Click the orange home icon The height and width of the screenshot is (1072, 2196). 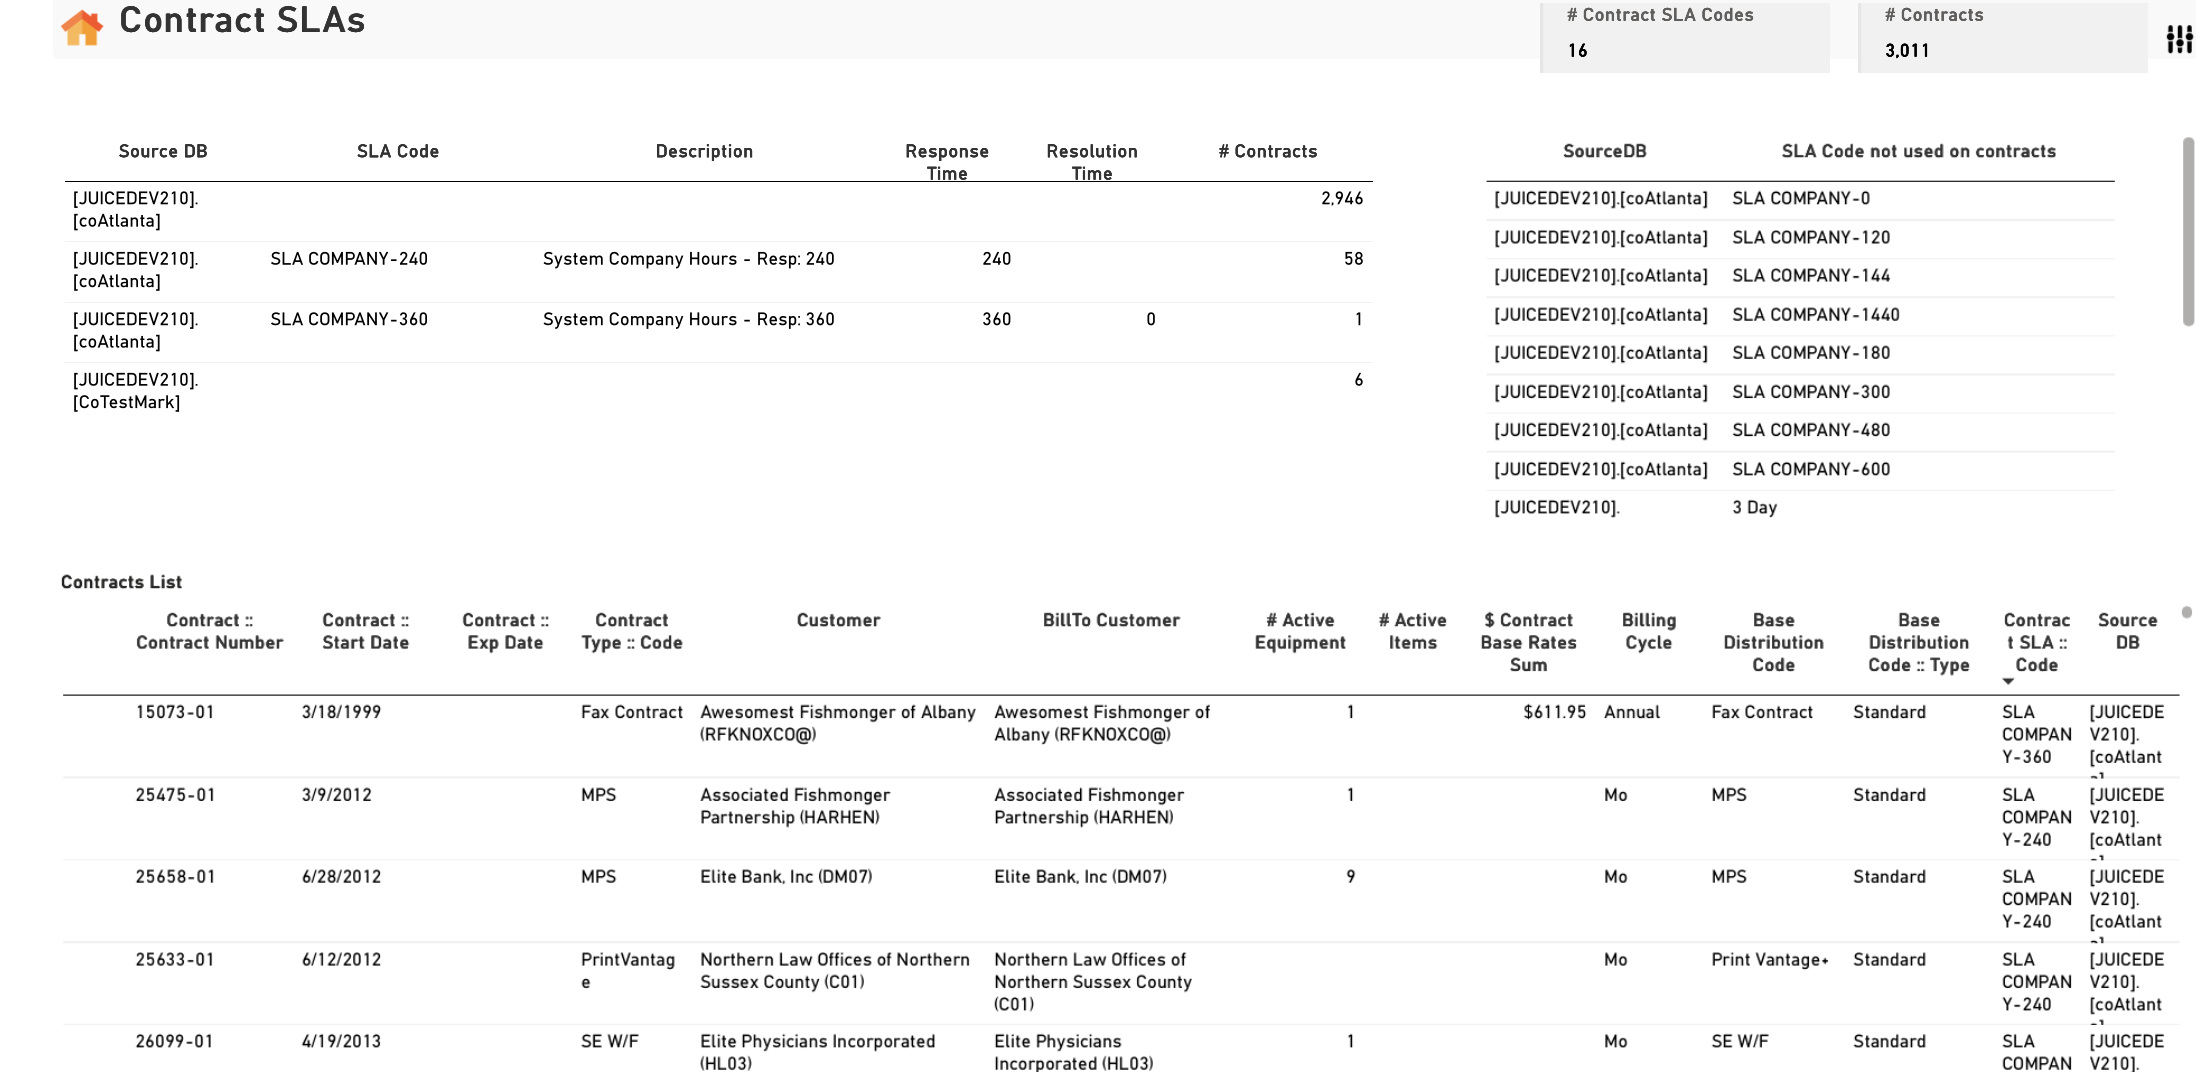click(x=82, y=27)
